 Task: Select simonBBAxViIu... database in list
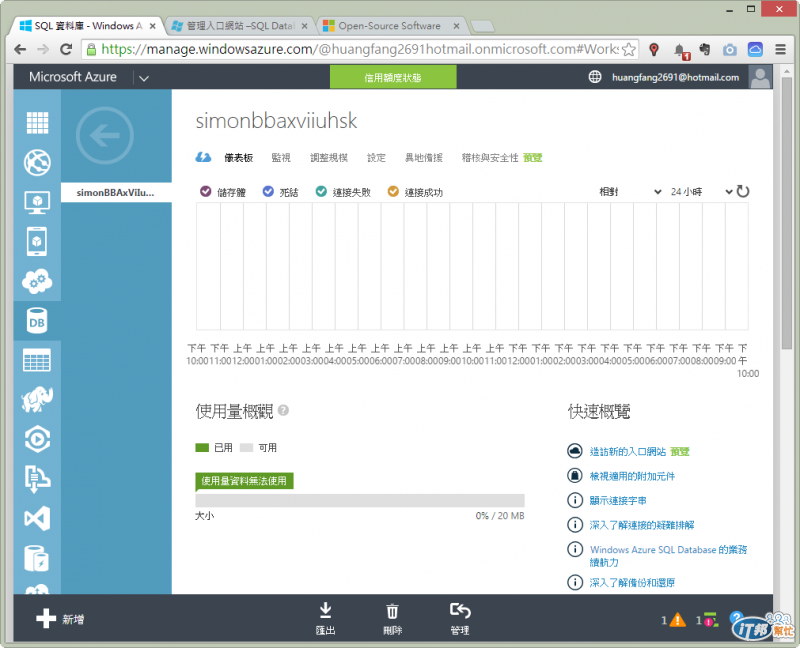point(116,192)
